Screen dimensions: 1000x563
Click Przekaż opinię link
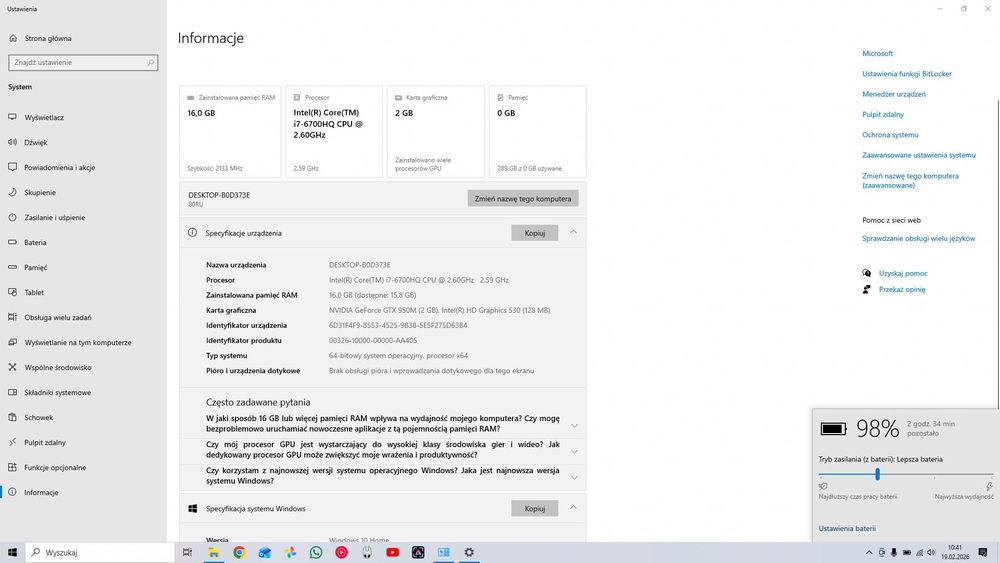tap(902, 289)
